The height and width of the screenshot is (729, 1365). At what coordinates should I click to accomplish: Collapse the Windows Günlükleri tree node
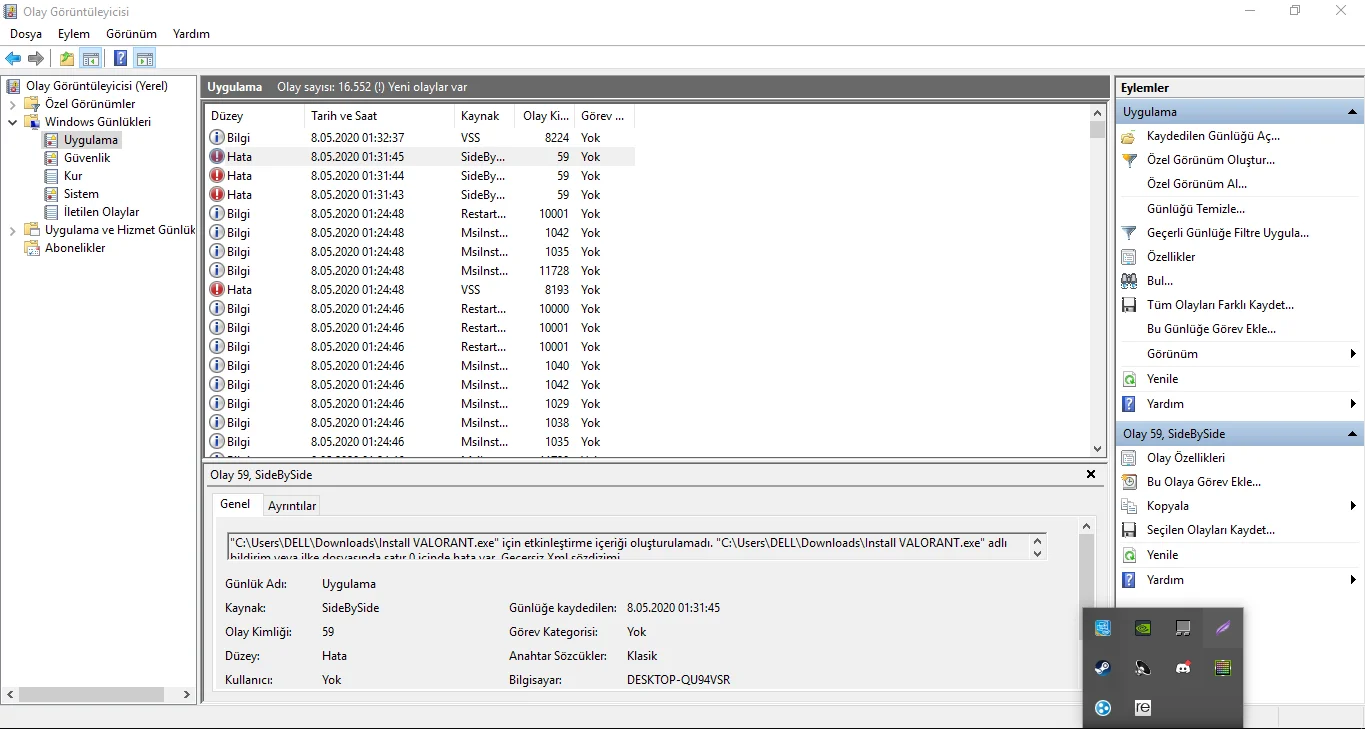coord(12,122)
